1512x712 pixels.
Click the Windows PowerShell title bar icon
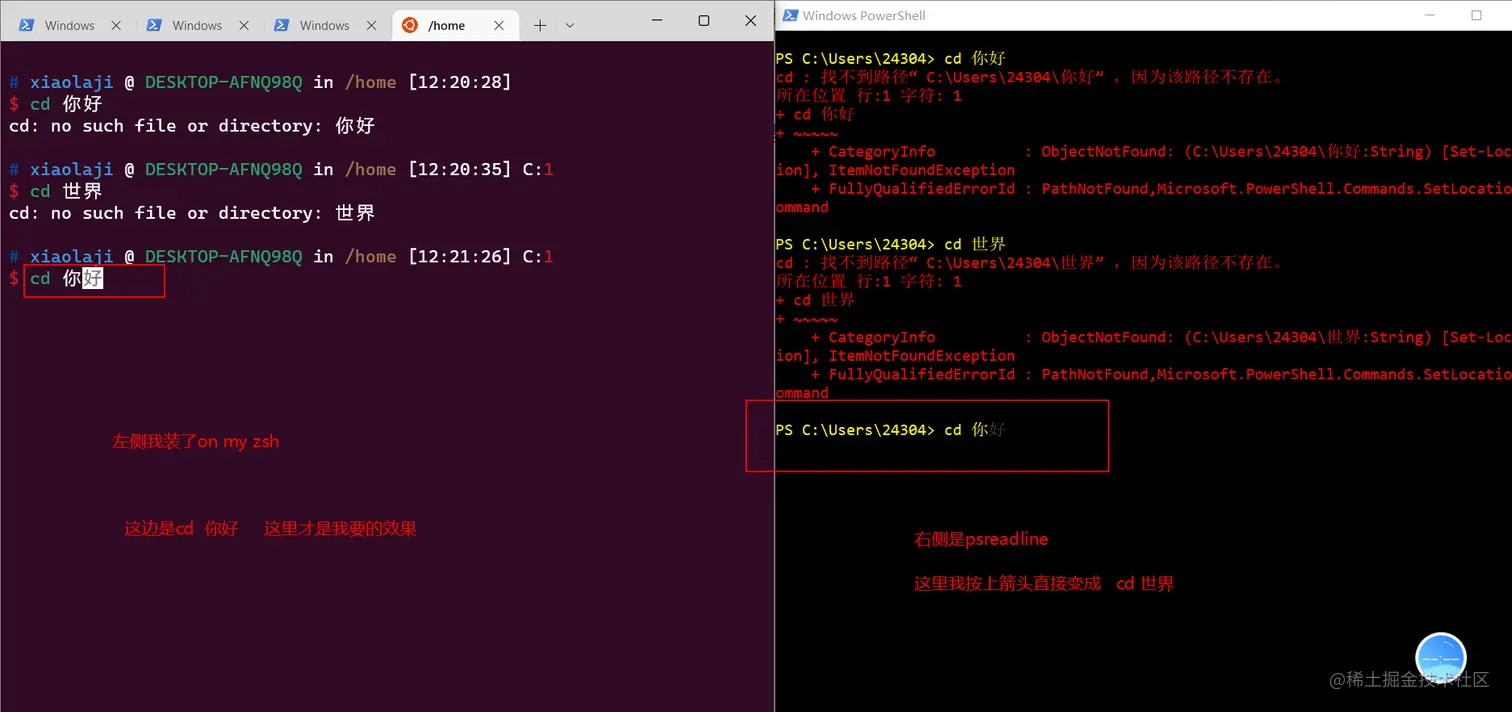click(x=790, y=15)
